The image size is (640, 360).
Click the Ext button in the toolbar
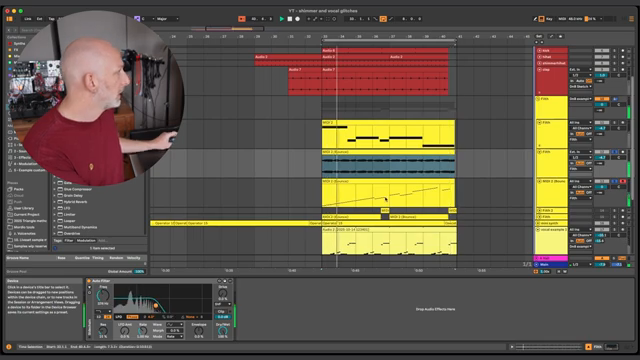[x=39, y=19]
